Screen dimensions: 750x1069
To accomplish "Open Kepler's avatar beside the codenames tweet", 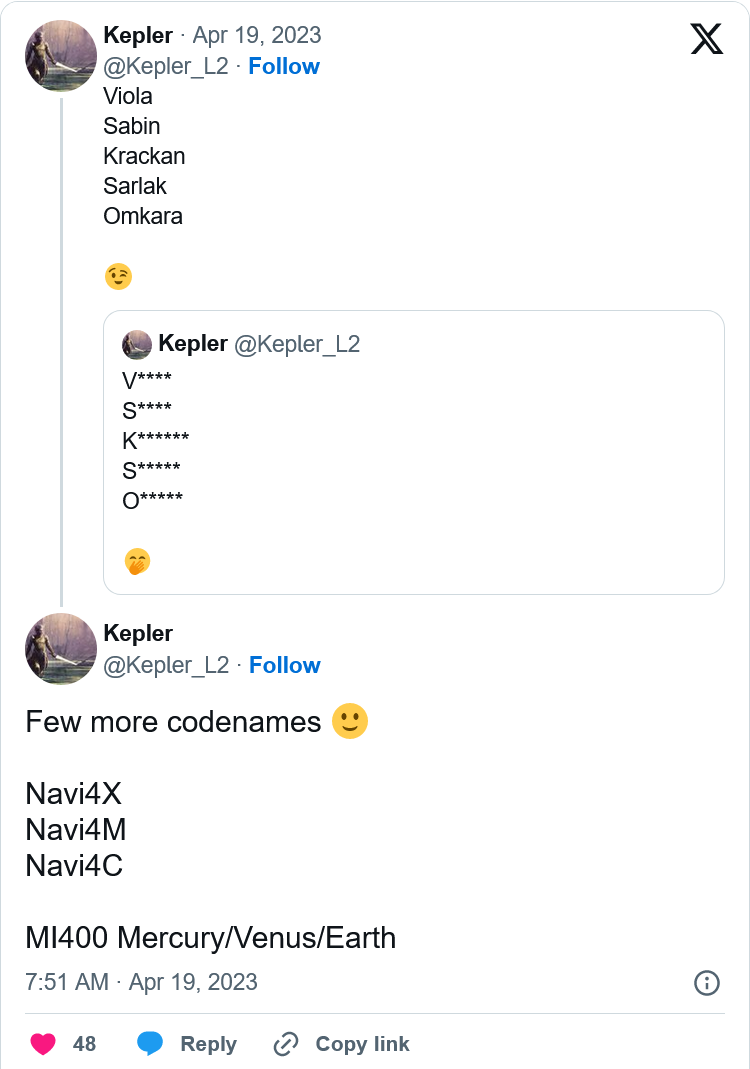I will coord(61,649).
